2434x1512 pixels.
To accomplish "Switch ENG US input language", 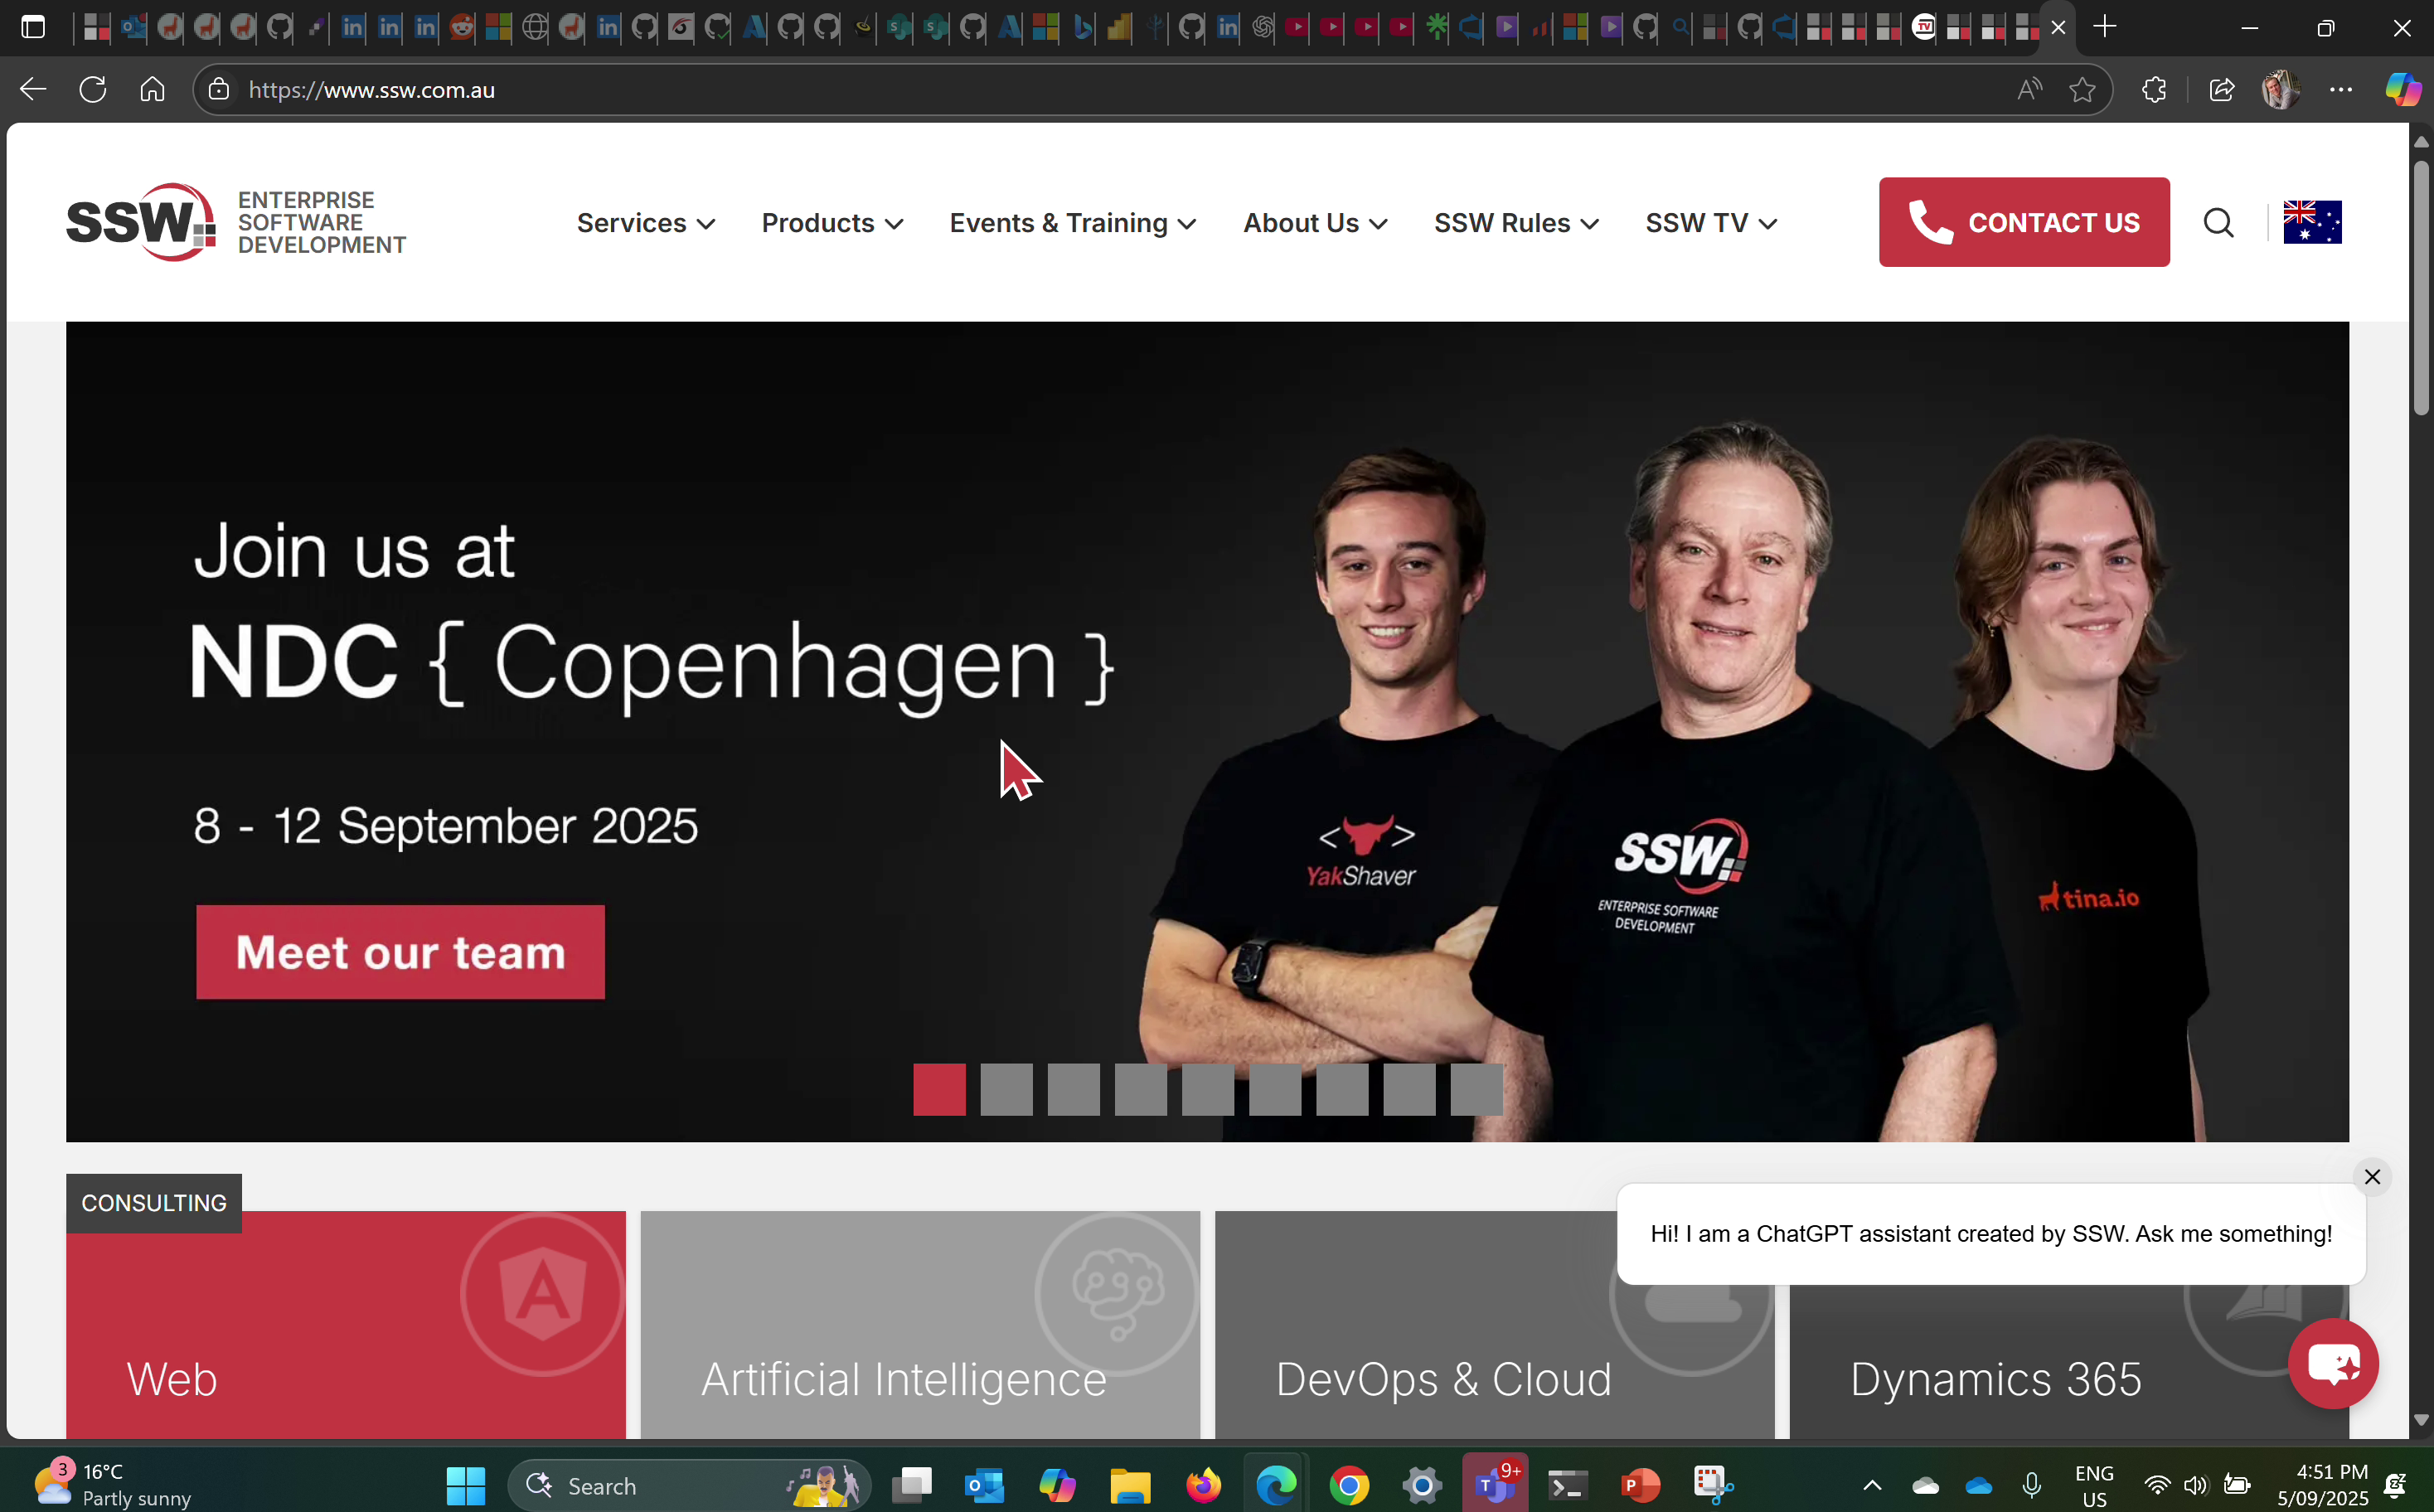I will coord(2094,1485).
